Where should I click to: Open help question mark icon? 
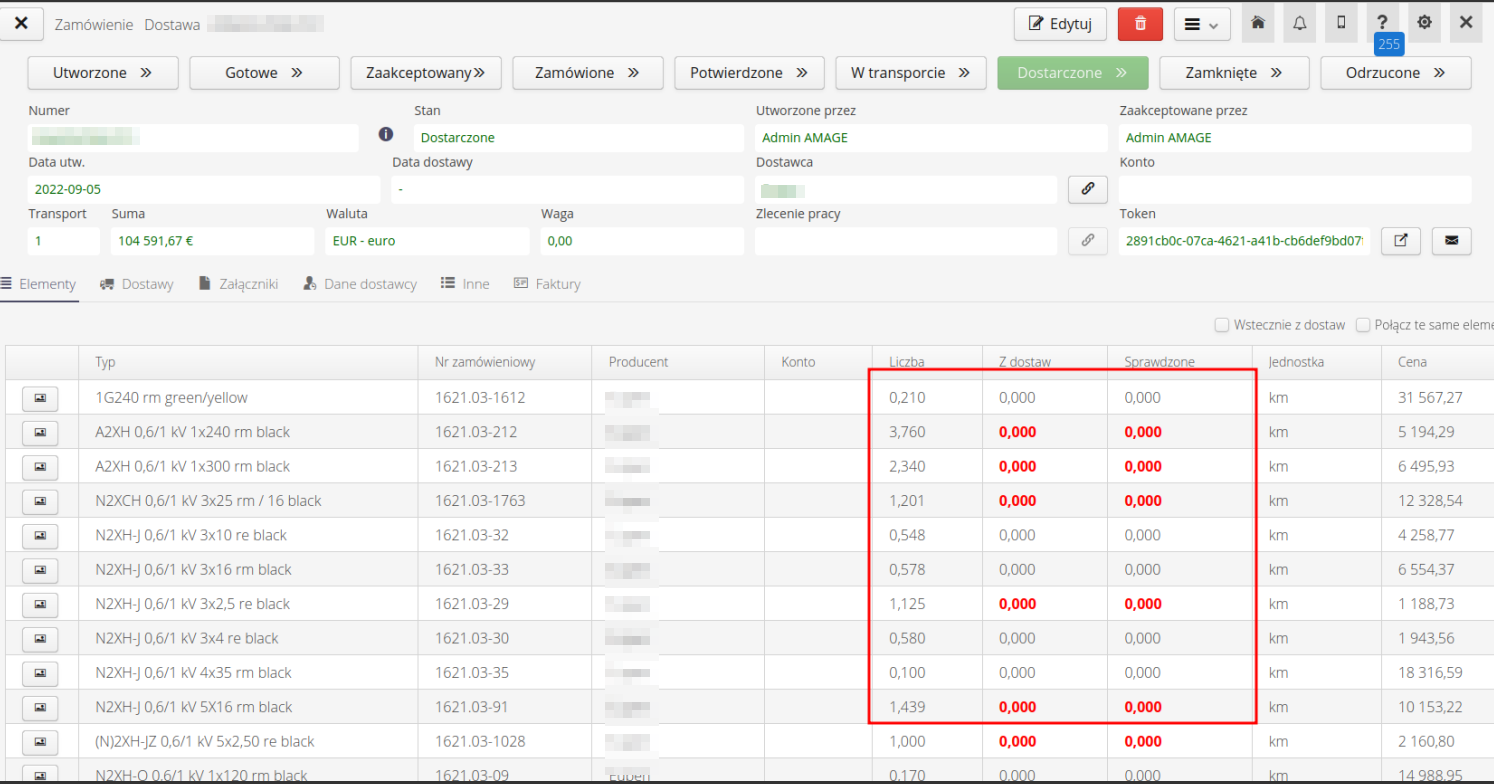1382,23
